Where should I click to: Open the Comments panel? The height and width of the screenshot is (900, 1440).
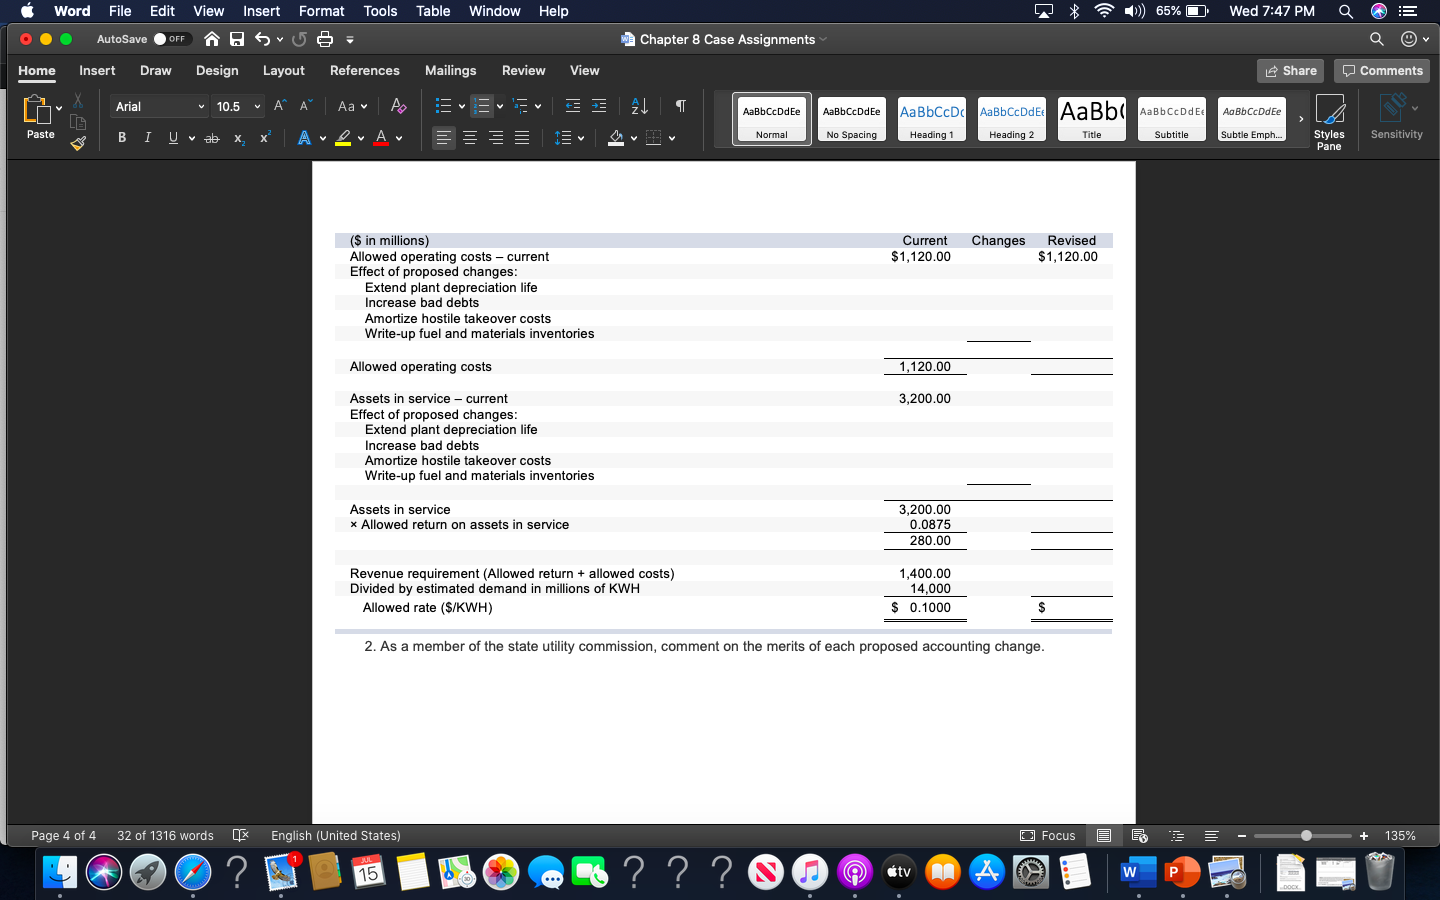coord(1381,70)
